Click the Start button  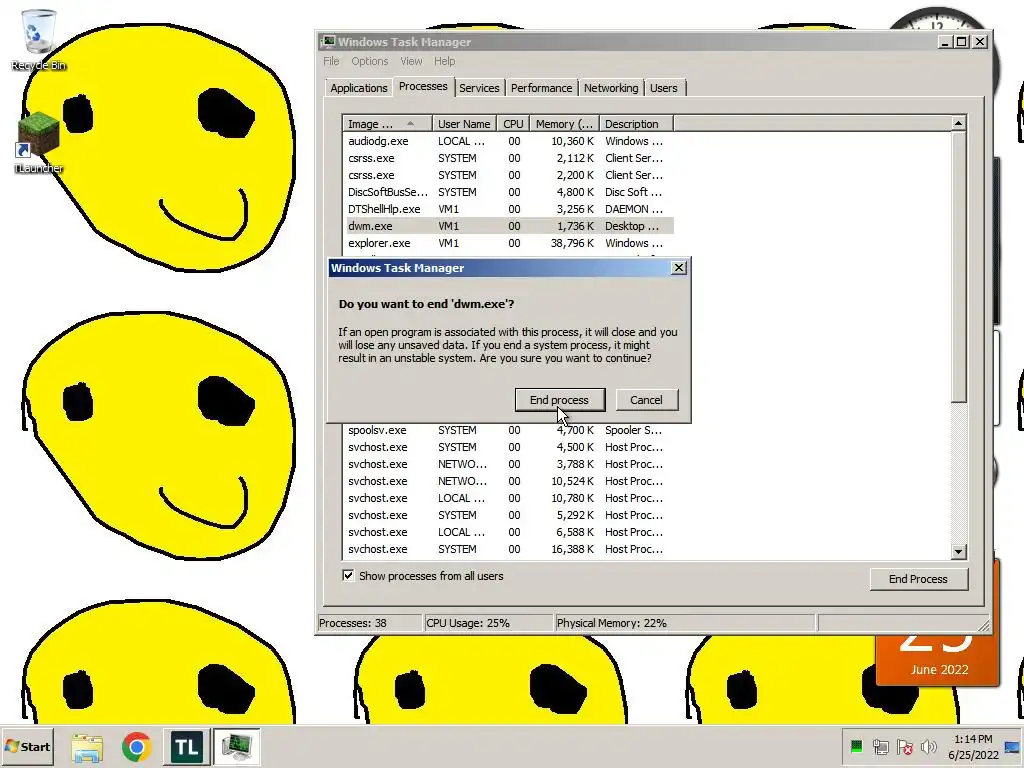click(x=27, y=746)
